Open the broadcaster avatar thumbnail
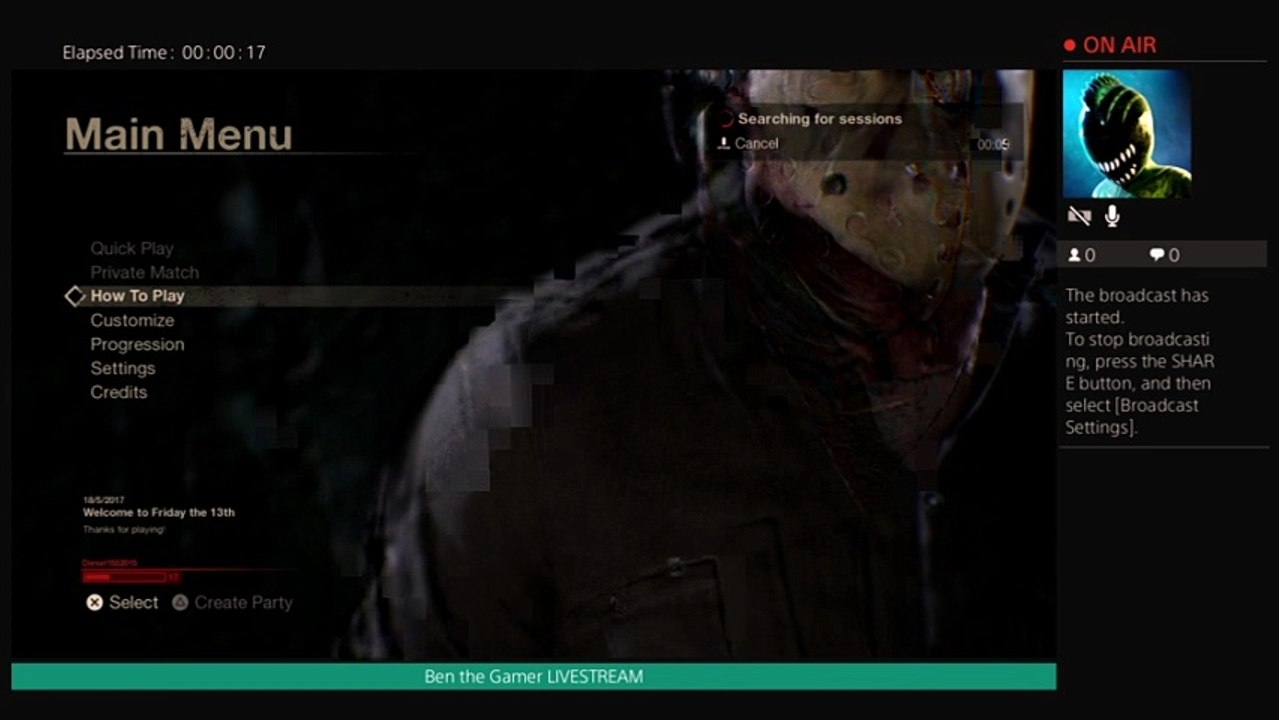The height and width of the screenshot is (720, 1279). [x=1127, y=134]
